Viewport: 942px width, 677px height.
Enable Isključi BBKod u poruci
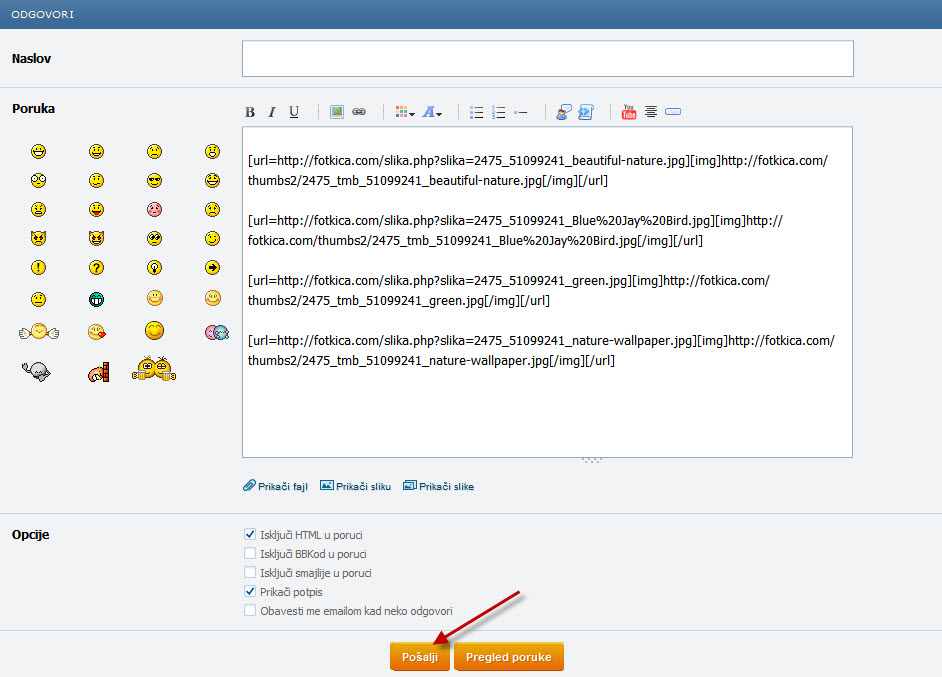(x=250, y=553)
